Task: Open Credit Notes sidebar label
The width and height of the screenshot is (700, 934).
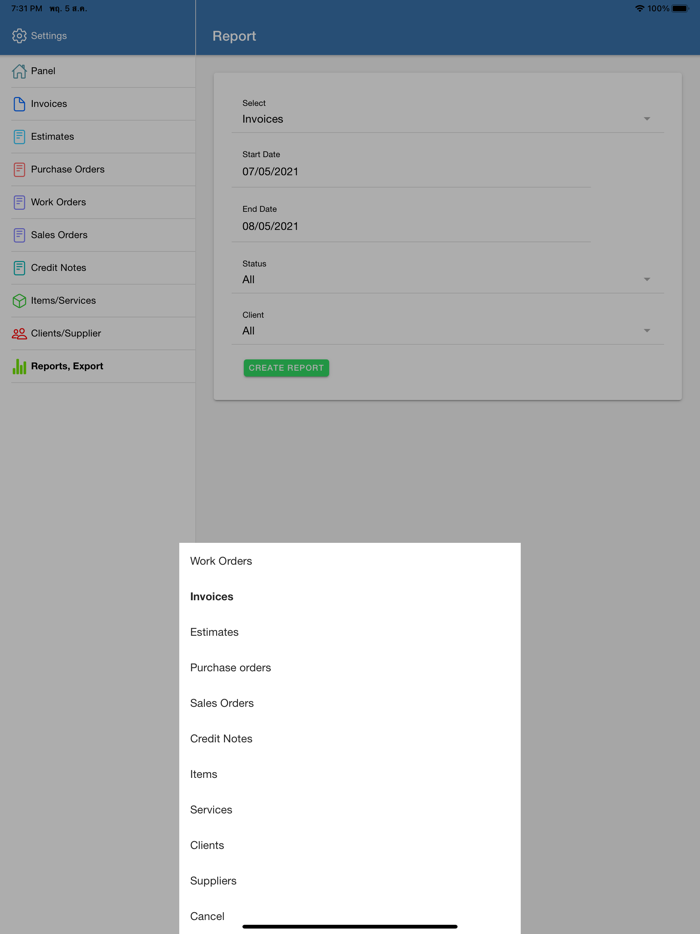Action: 58,267
